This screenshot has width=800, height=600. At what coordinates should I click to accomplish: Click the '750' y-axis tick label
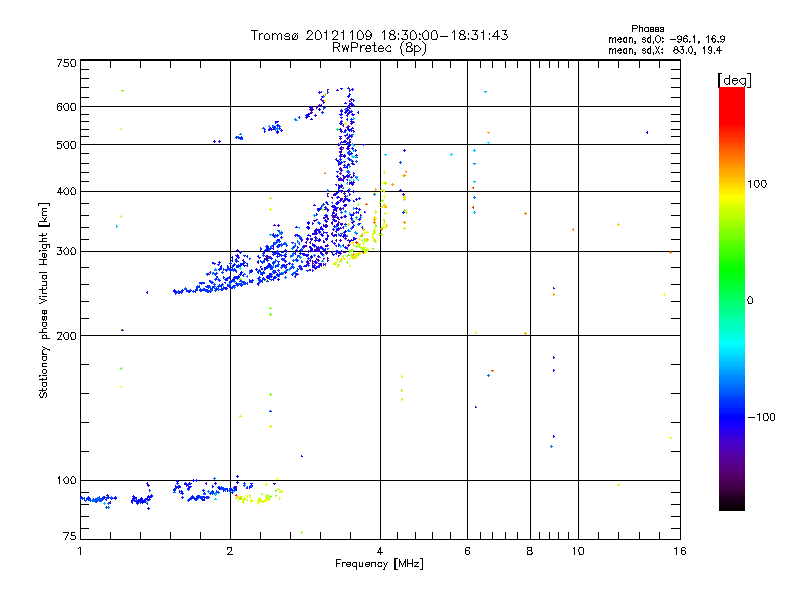tap(66, 63)
